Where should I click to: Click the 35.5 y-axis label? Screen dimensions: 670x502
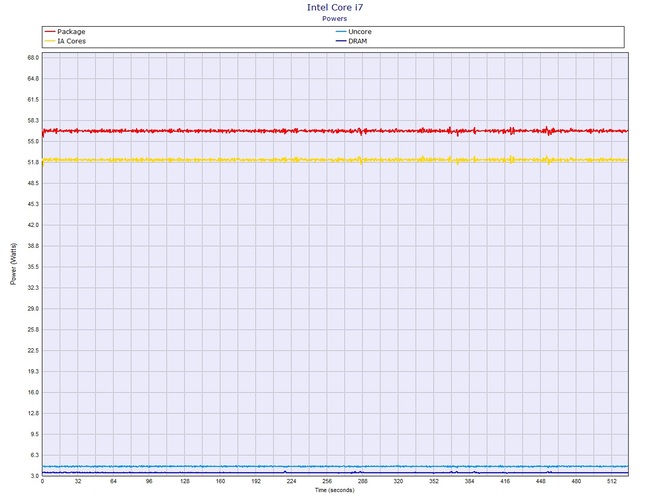click(33, 267)
